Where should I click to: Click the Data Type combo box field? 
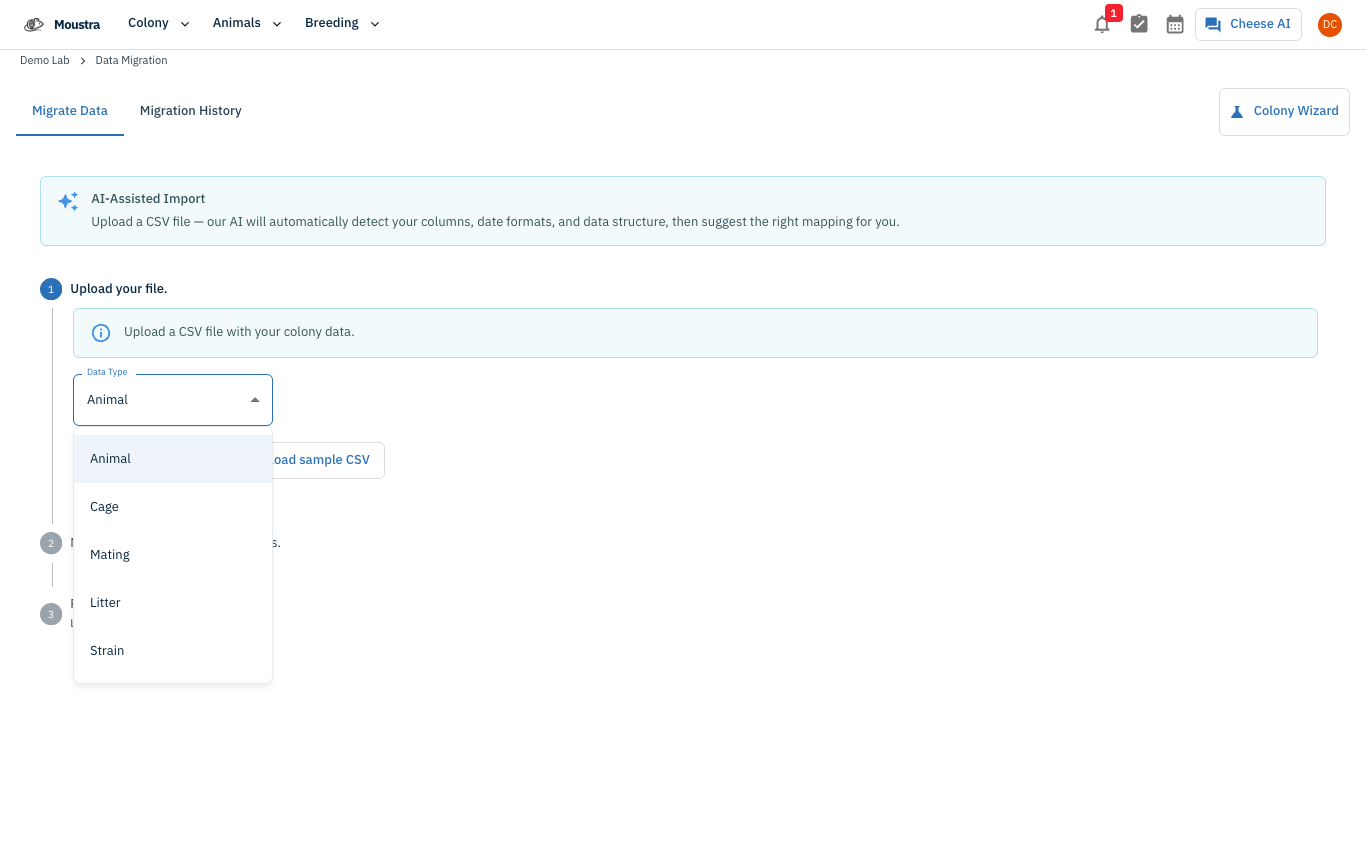[x=173, y=400]
